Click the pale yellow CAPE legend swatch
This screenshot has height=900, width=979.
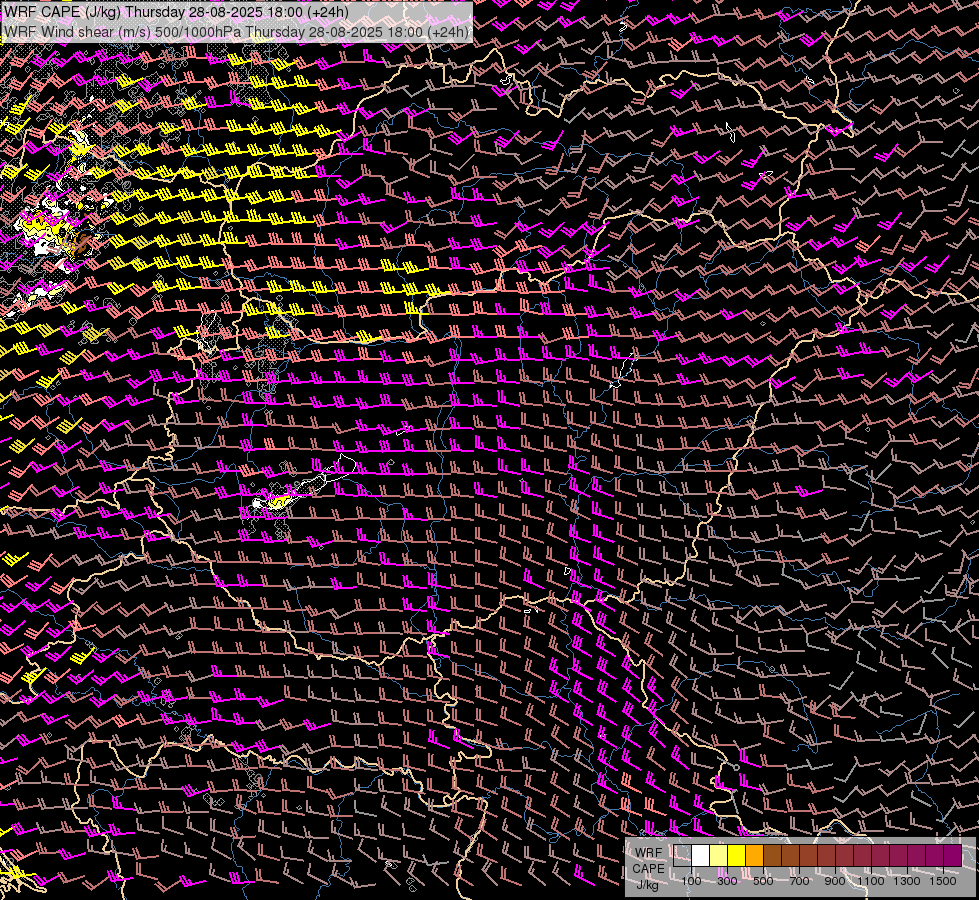coord(719,856)
